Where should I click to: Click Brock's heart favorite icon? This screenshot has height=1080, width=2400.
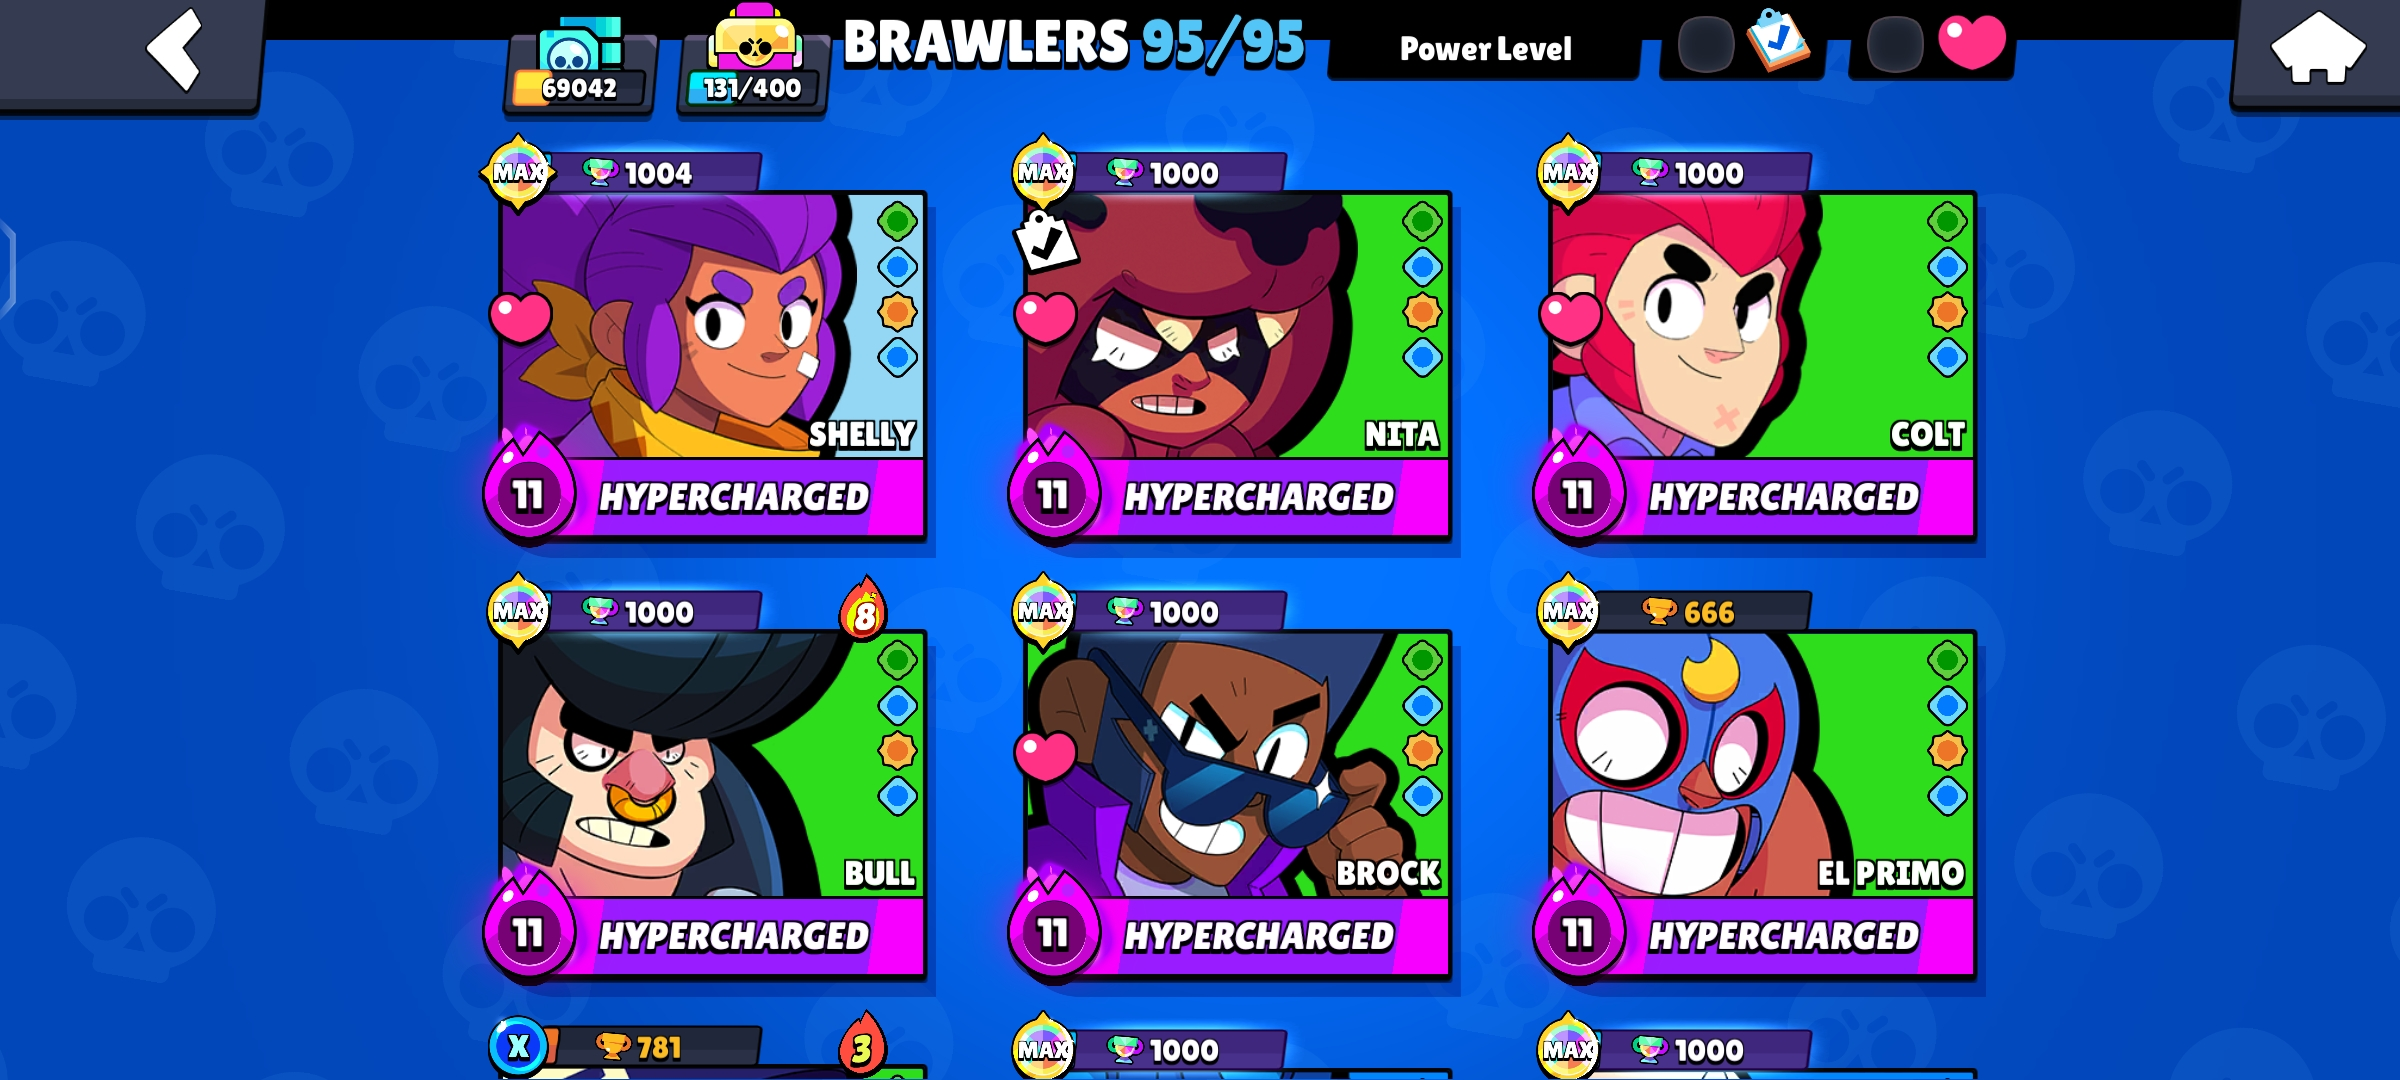pos(1045,756)
